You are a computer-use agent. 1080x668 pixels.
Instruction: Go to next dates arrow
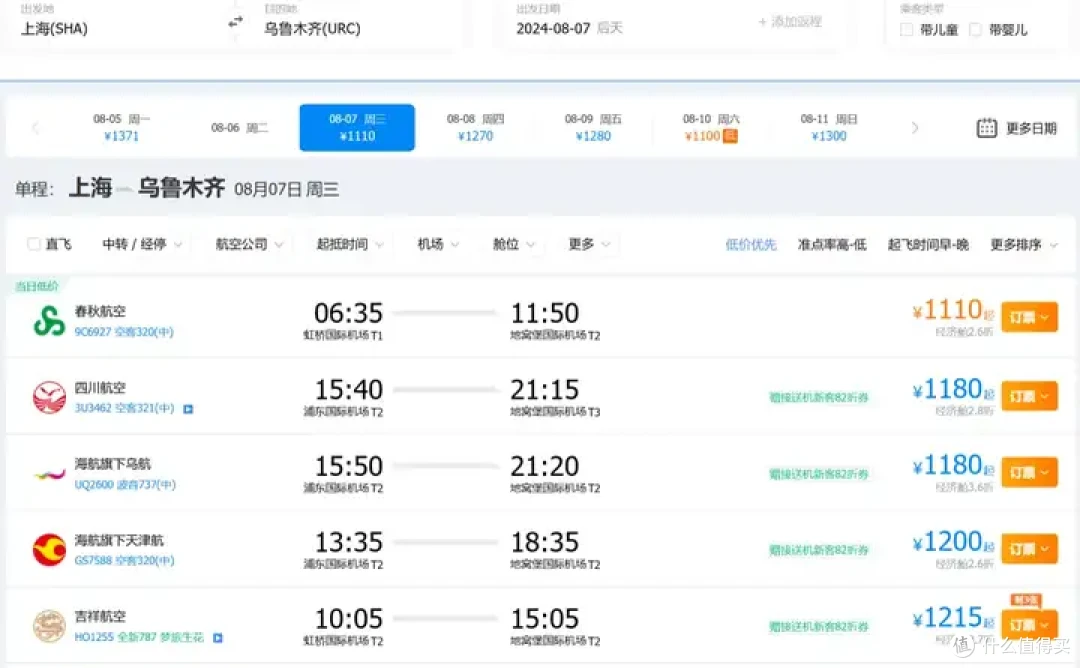pos(915,128)
